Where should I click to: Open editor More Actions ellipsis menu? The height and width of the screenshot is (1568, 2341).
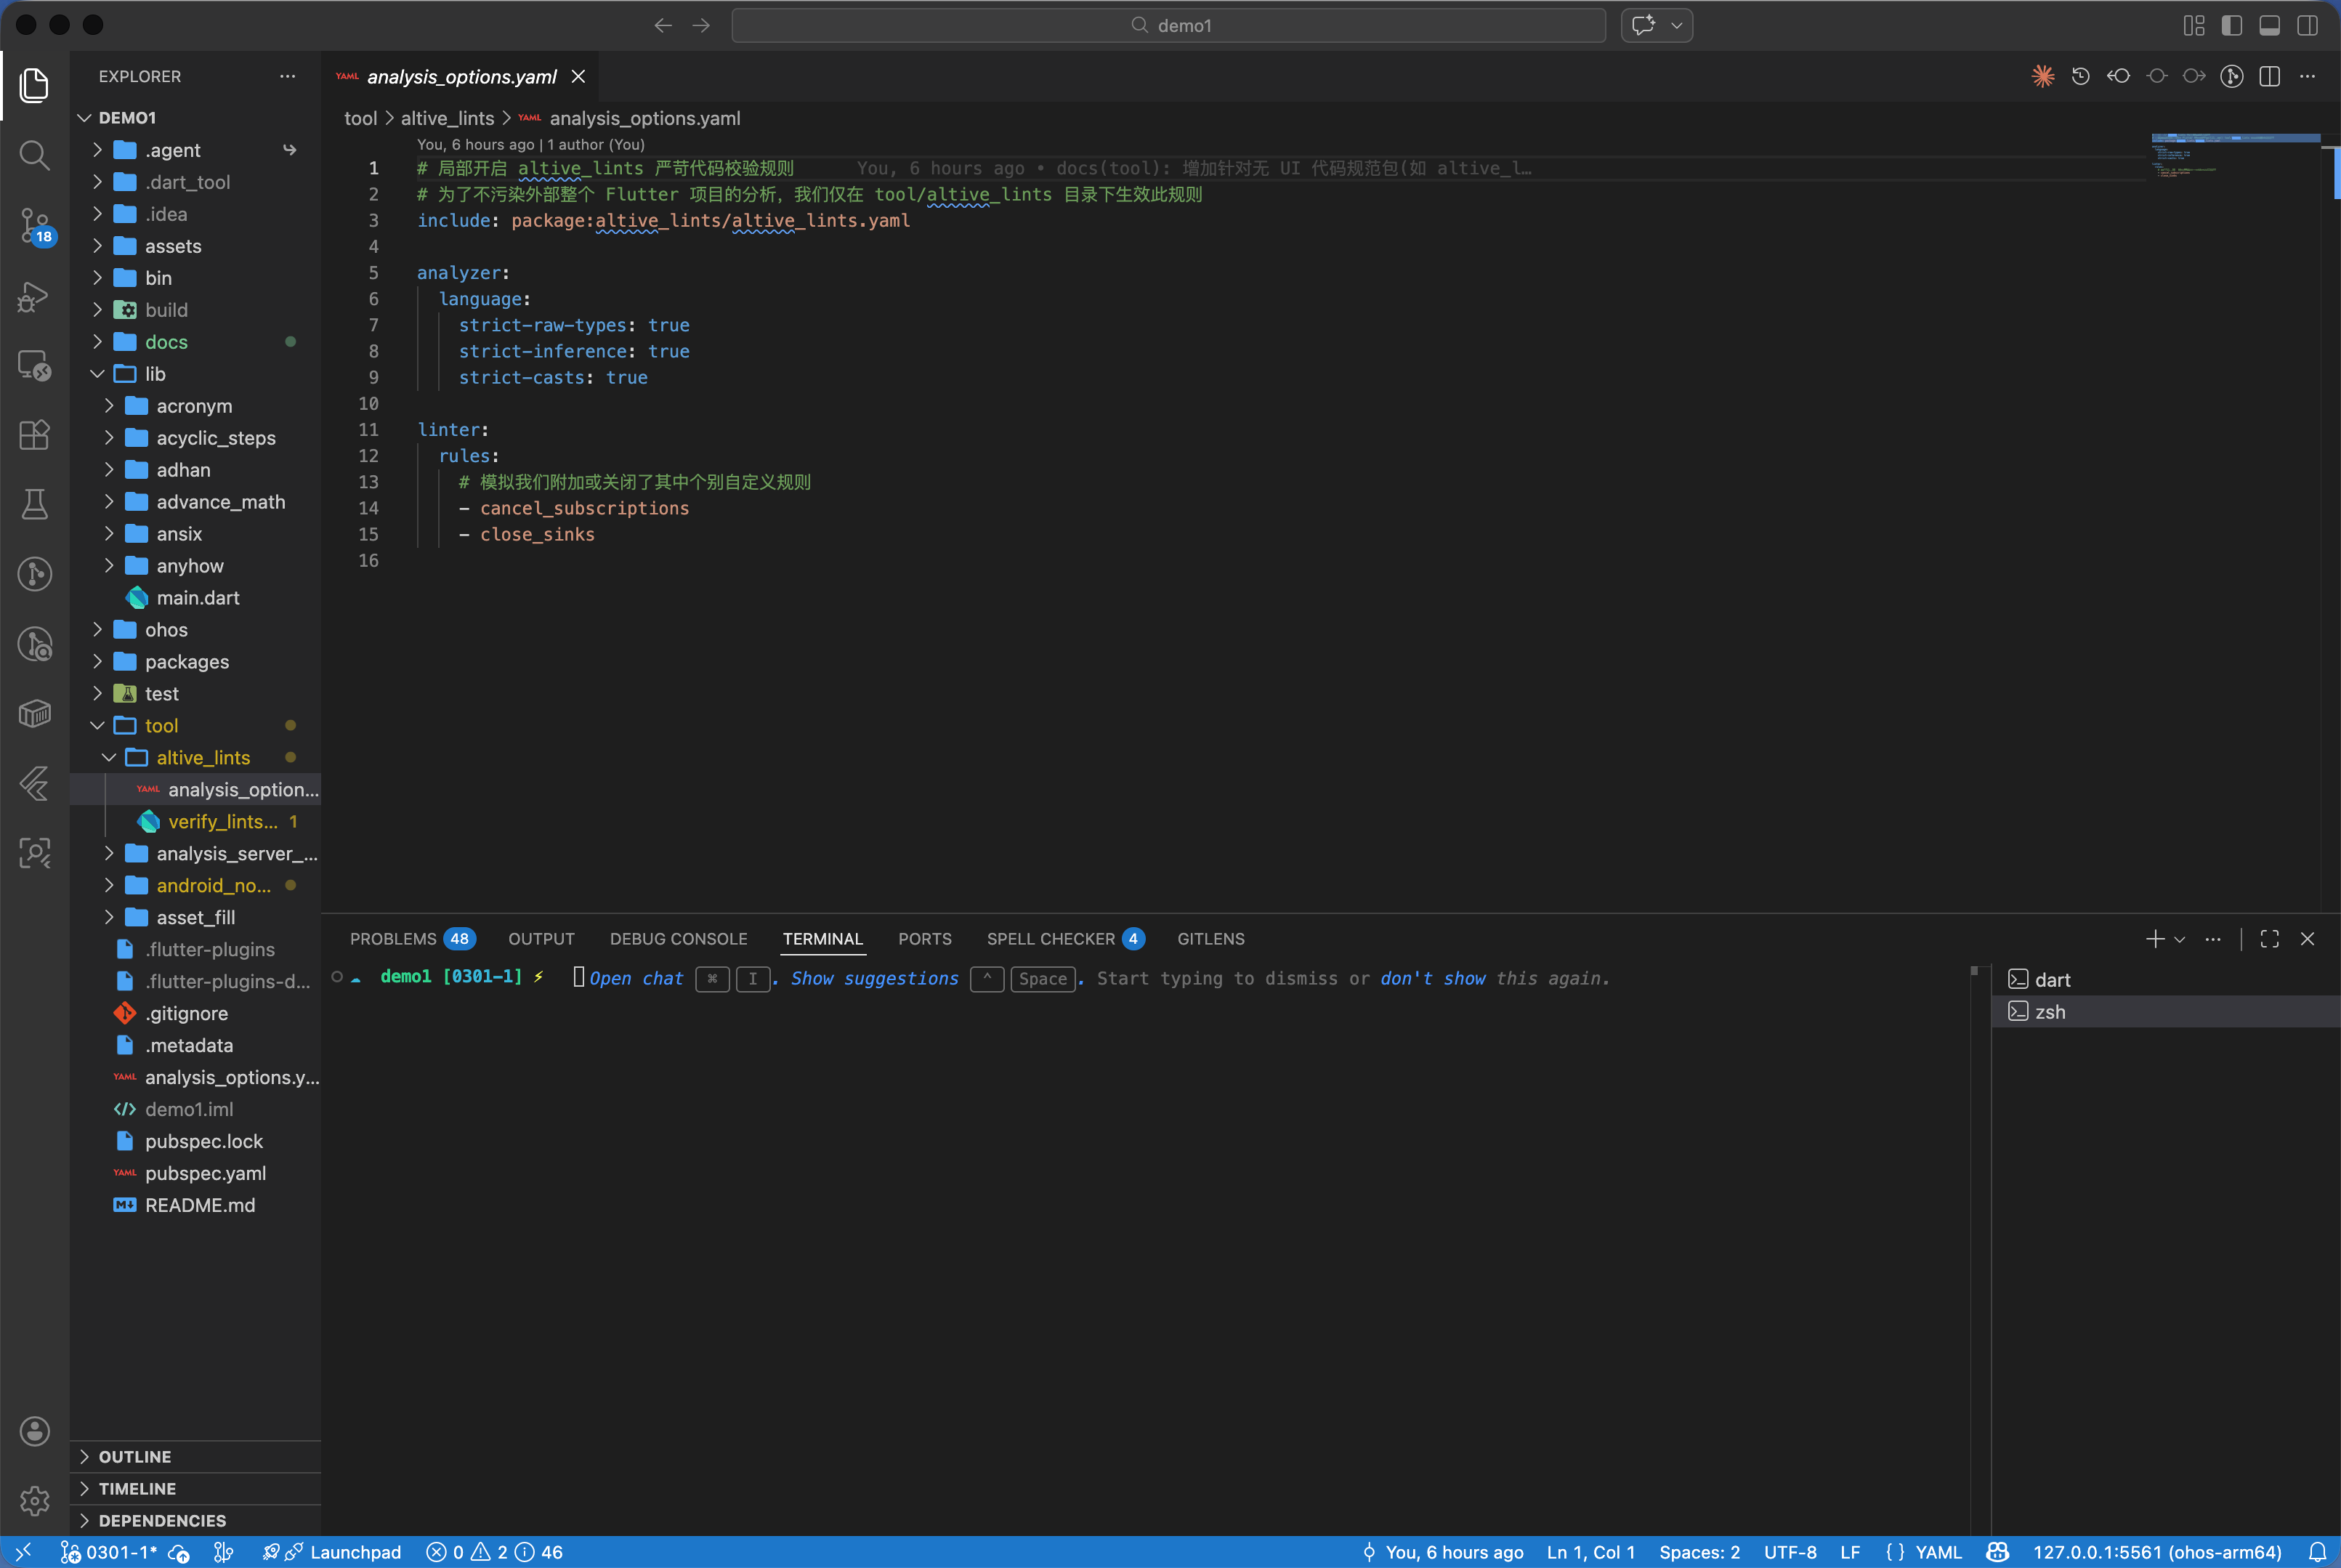point(2308,76)
